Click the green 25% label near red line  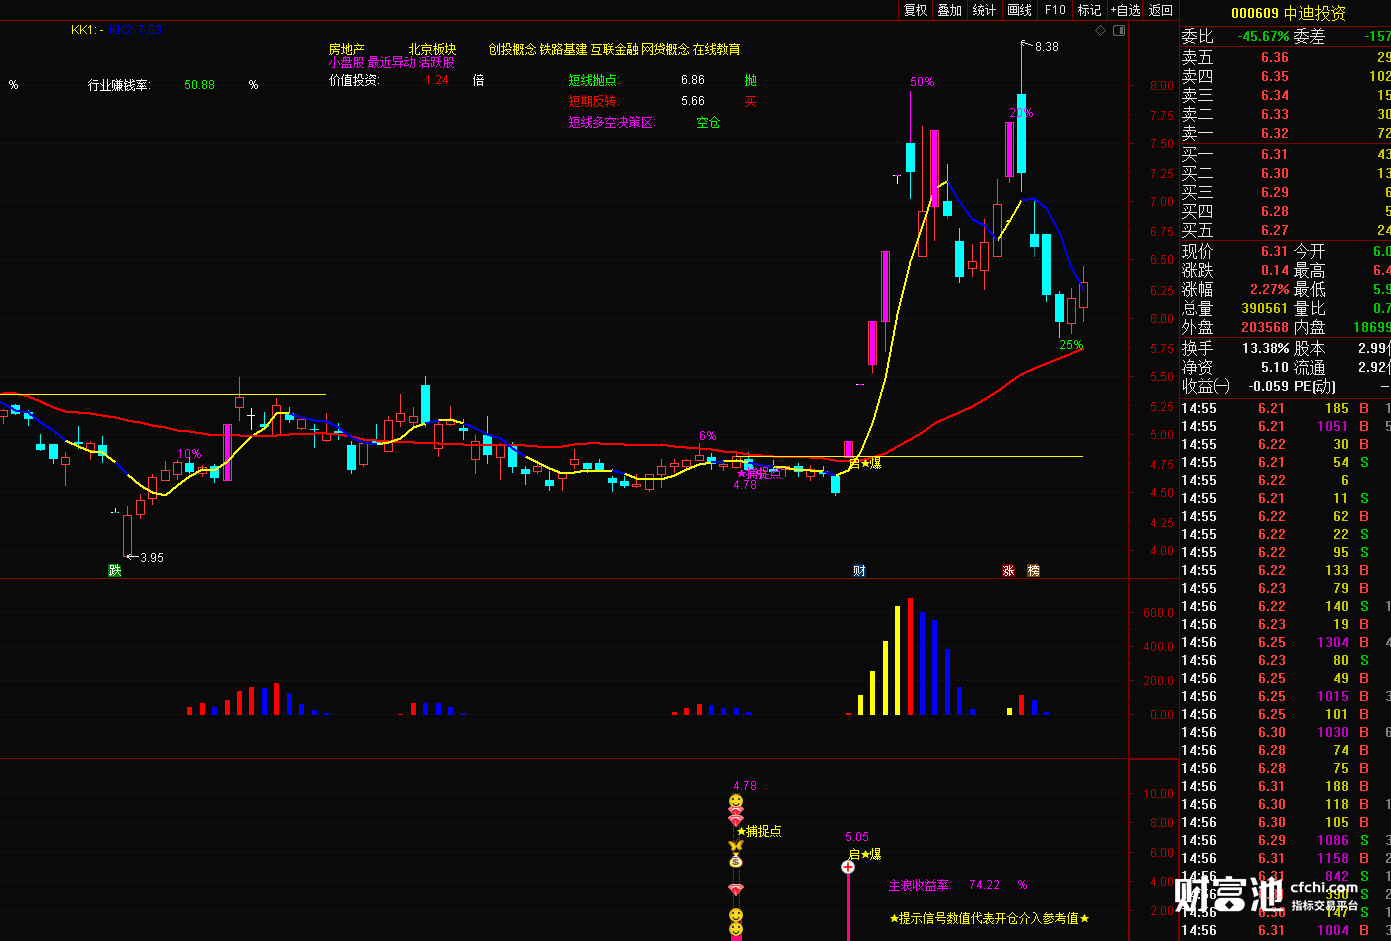[1071, 345]
